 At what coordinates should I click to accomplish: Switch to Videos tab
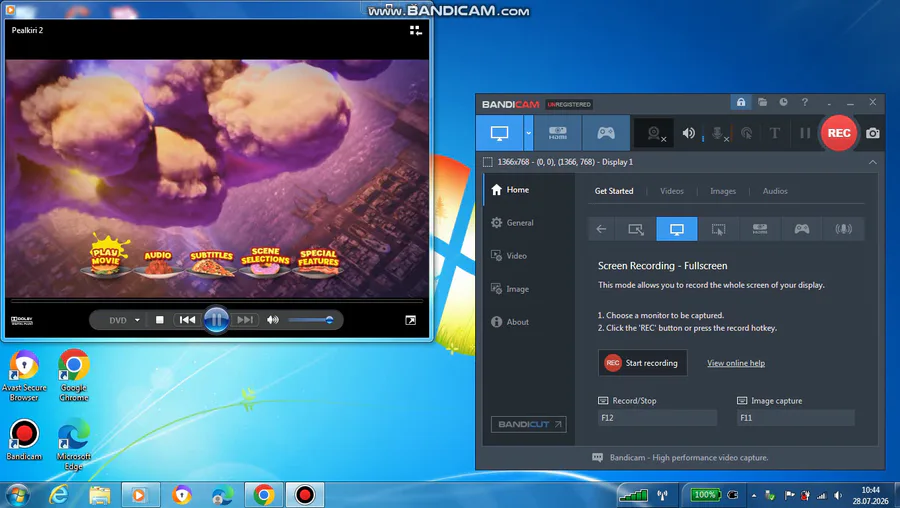click(x=672, y=191)
